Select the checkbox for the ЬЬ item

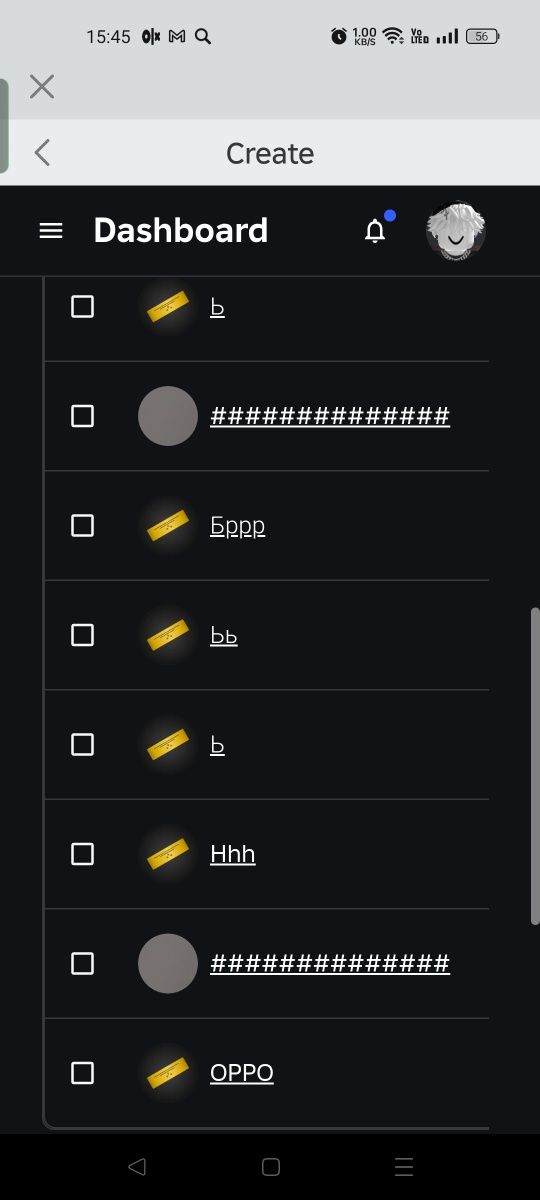point(82,635)
